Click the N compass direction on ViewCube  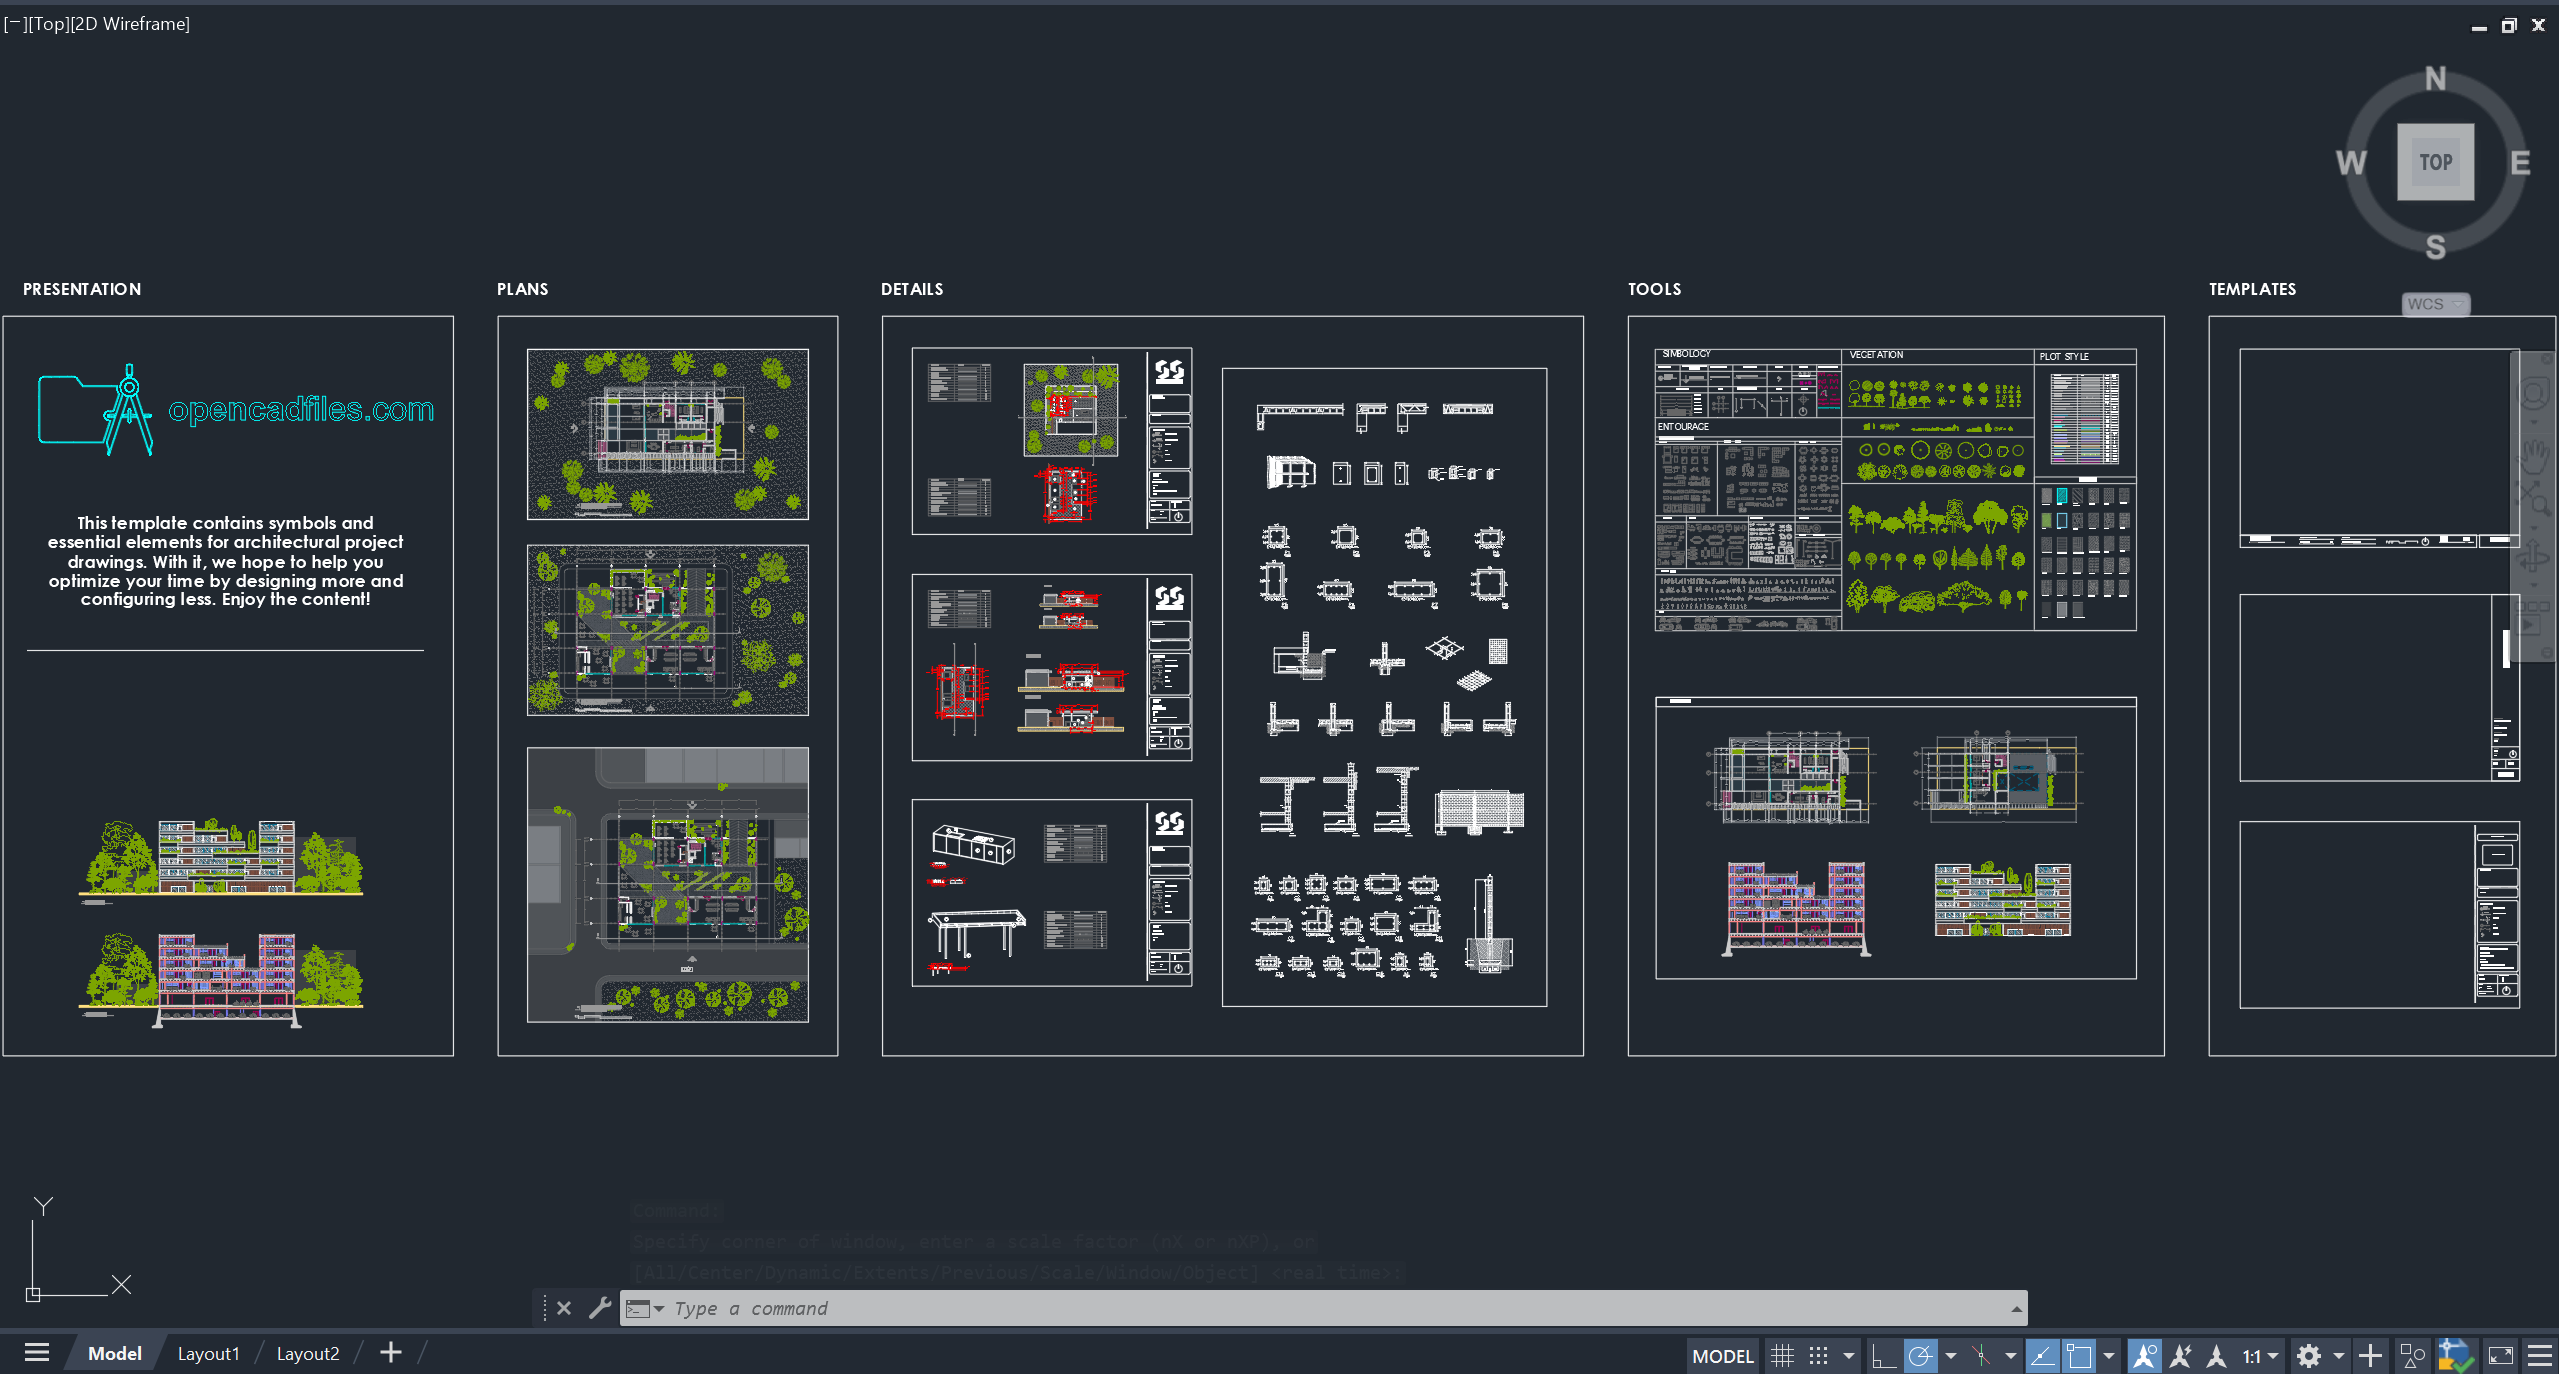point(2435,79)
